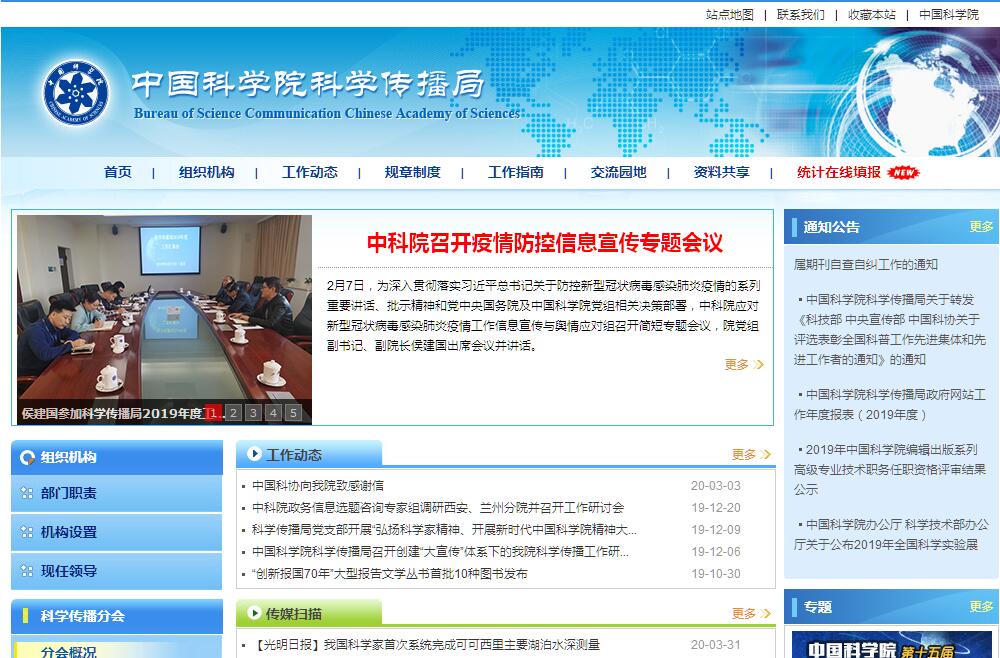1000x658 pixels.
Task: Click the dots icon next to 部门职责
Action: coord(27,493)
